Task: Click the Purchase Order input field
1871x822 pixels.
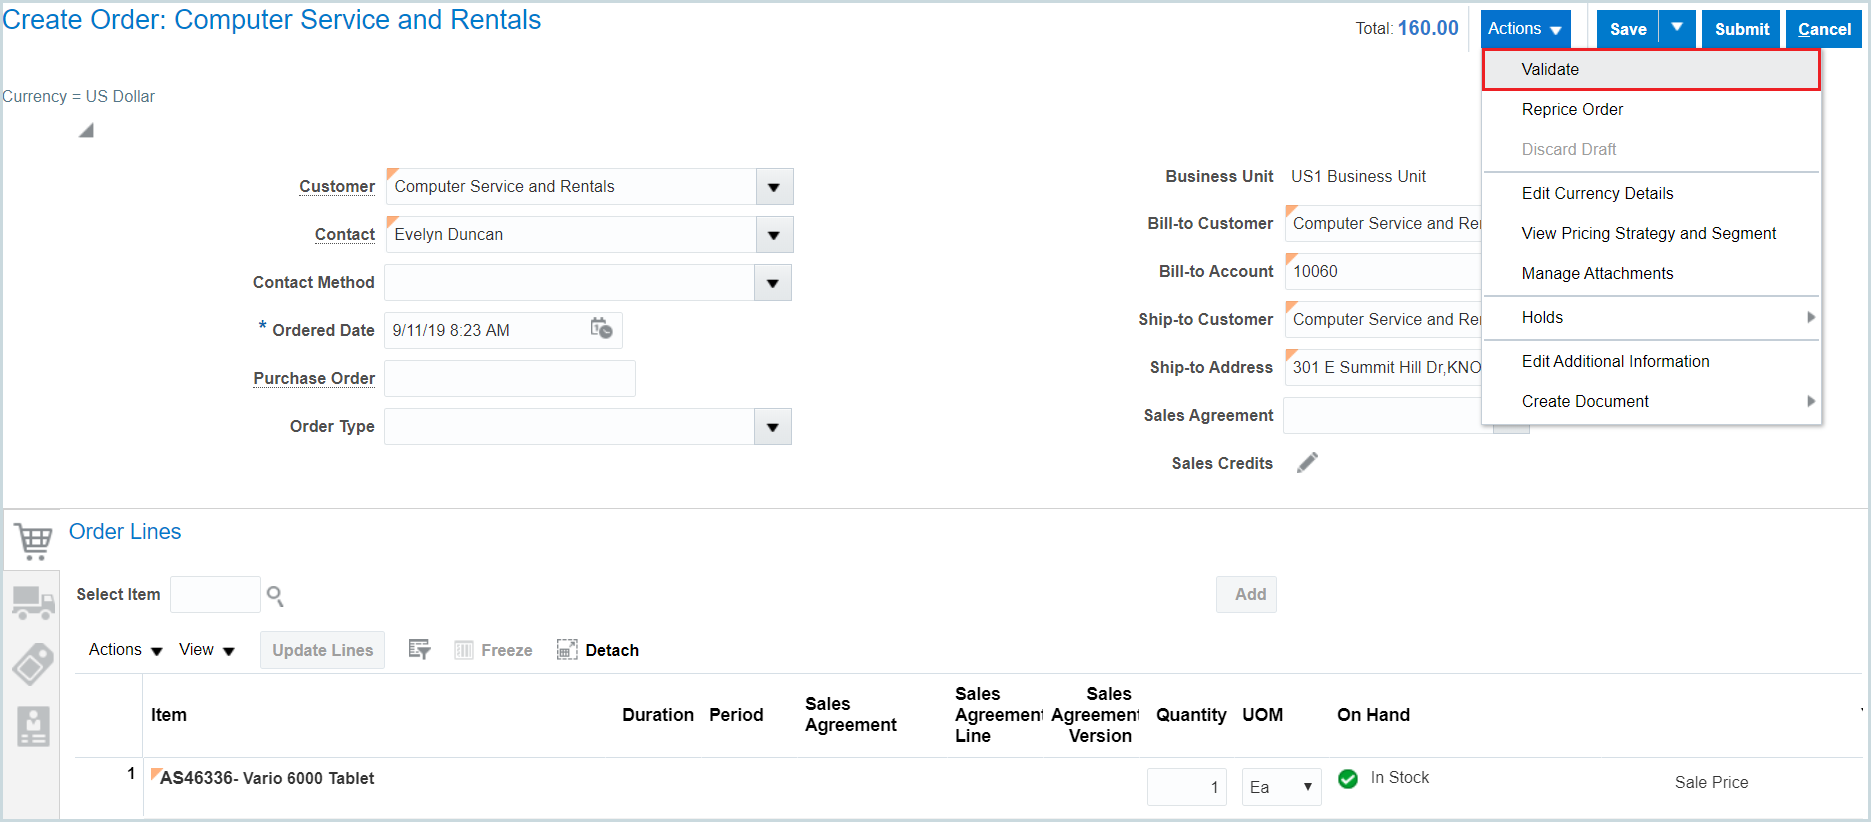Action: tap(510, 379)
